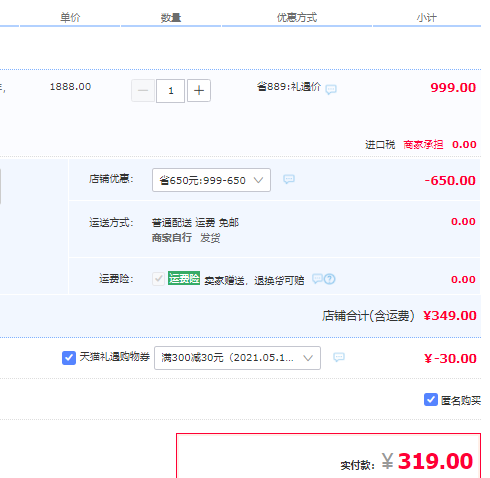Expand the 满300减30元 coupon dropdown
490x478 pixels.
237,358
